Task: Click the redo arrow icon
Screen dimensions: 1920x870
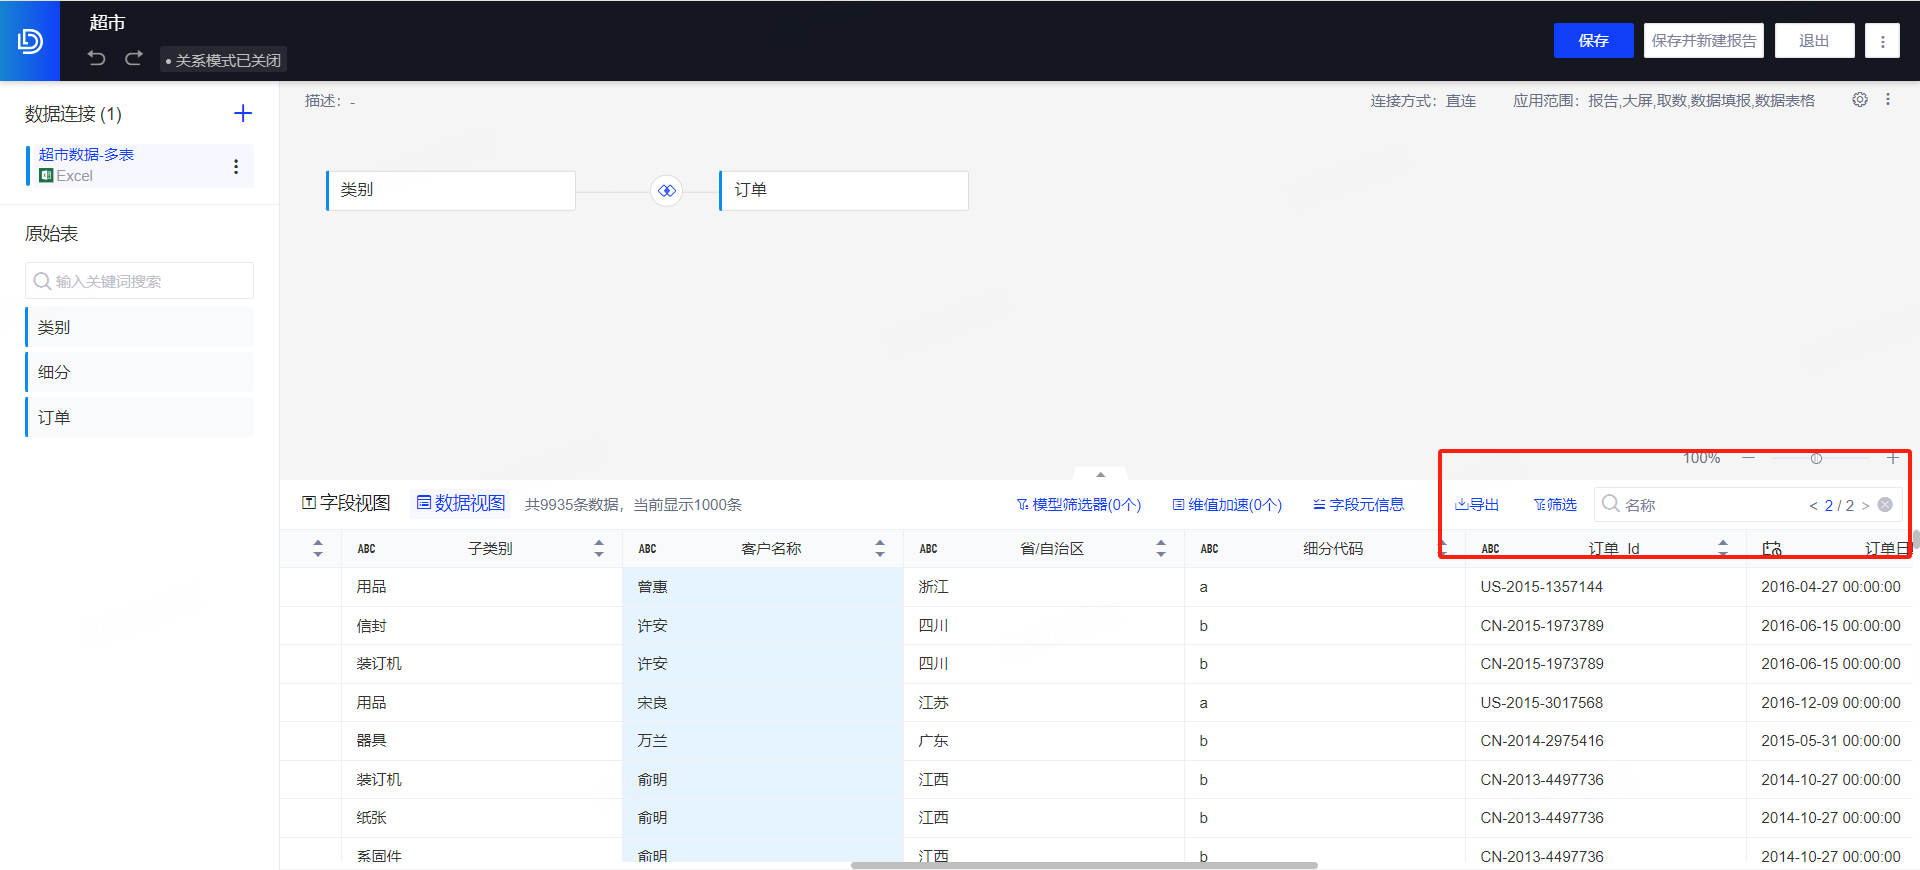Action: coord(134,58)
